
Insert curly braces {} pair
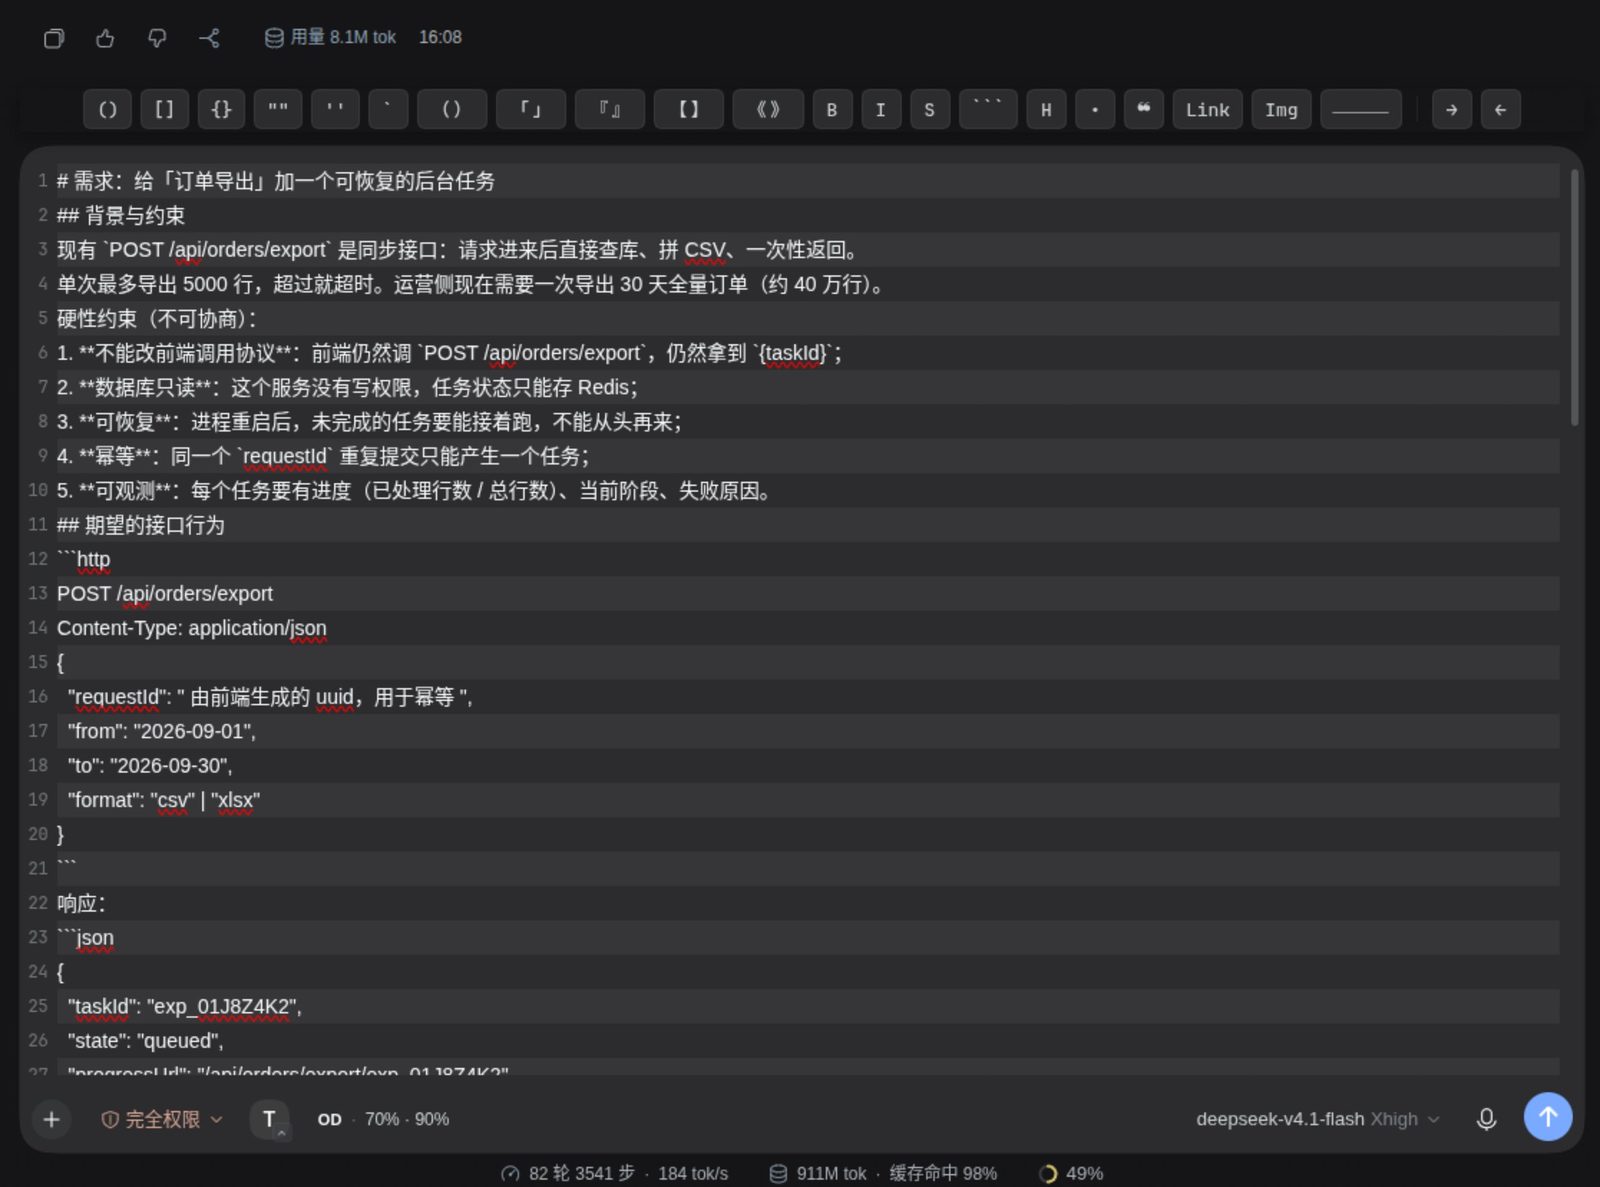(221, 109)
